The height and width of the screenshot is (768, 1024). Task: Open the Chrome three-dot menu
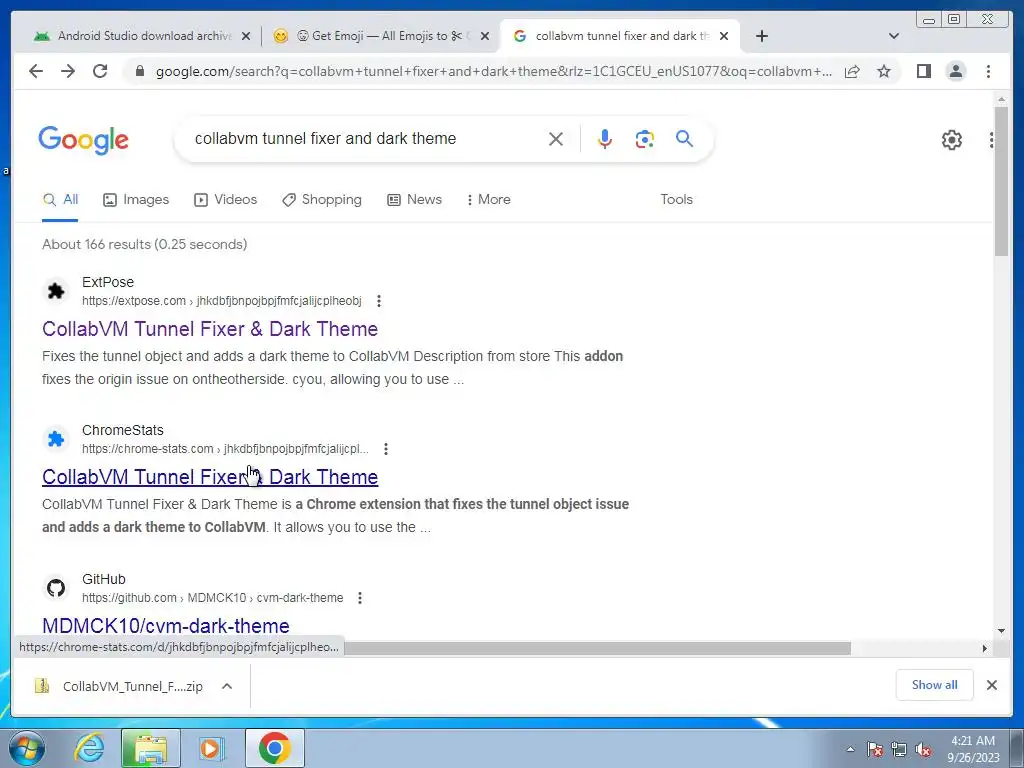click(x=988, y=71)
